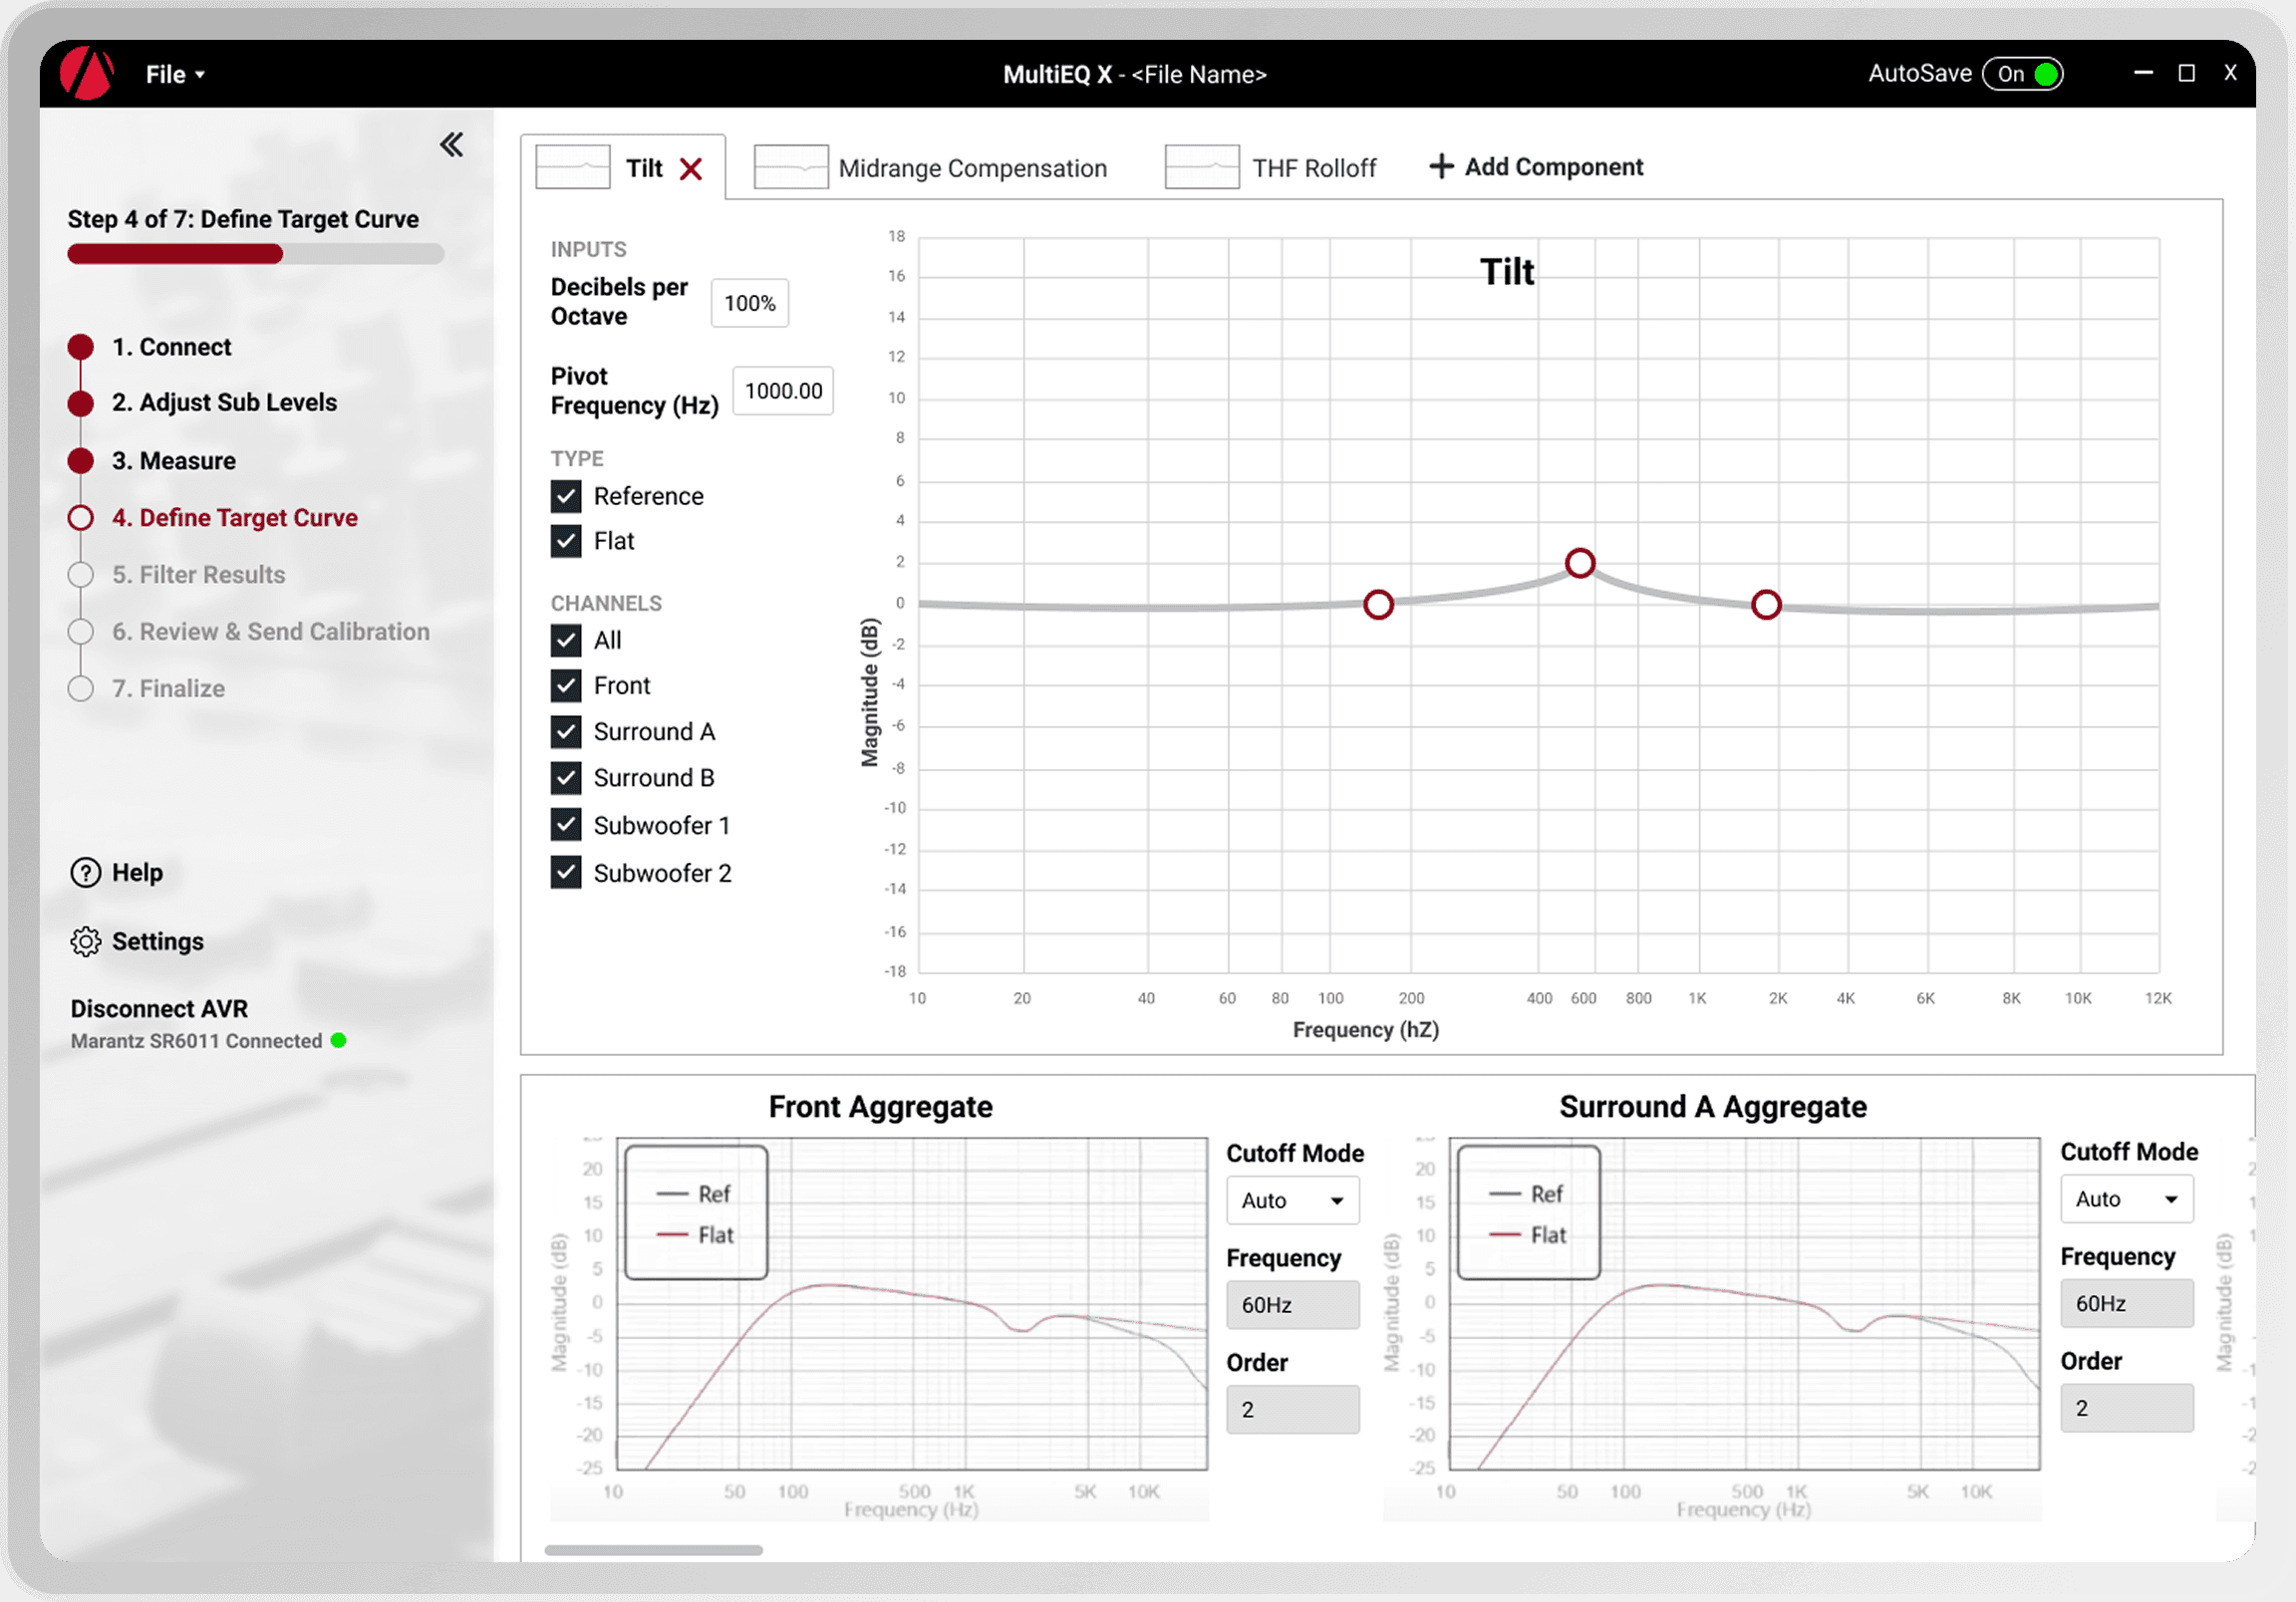Screen dimensions: 2296x1602
Task: Open Help via question mark icon
Action: click(x=86, y=872)
